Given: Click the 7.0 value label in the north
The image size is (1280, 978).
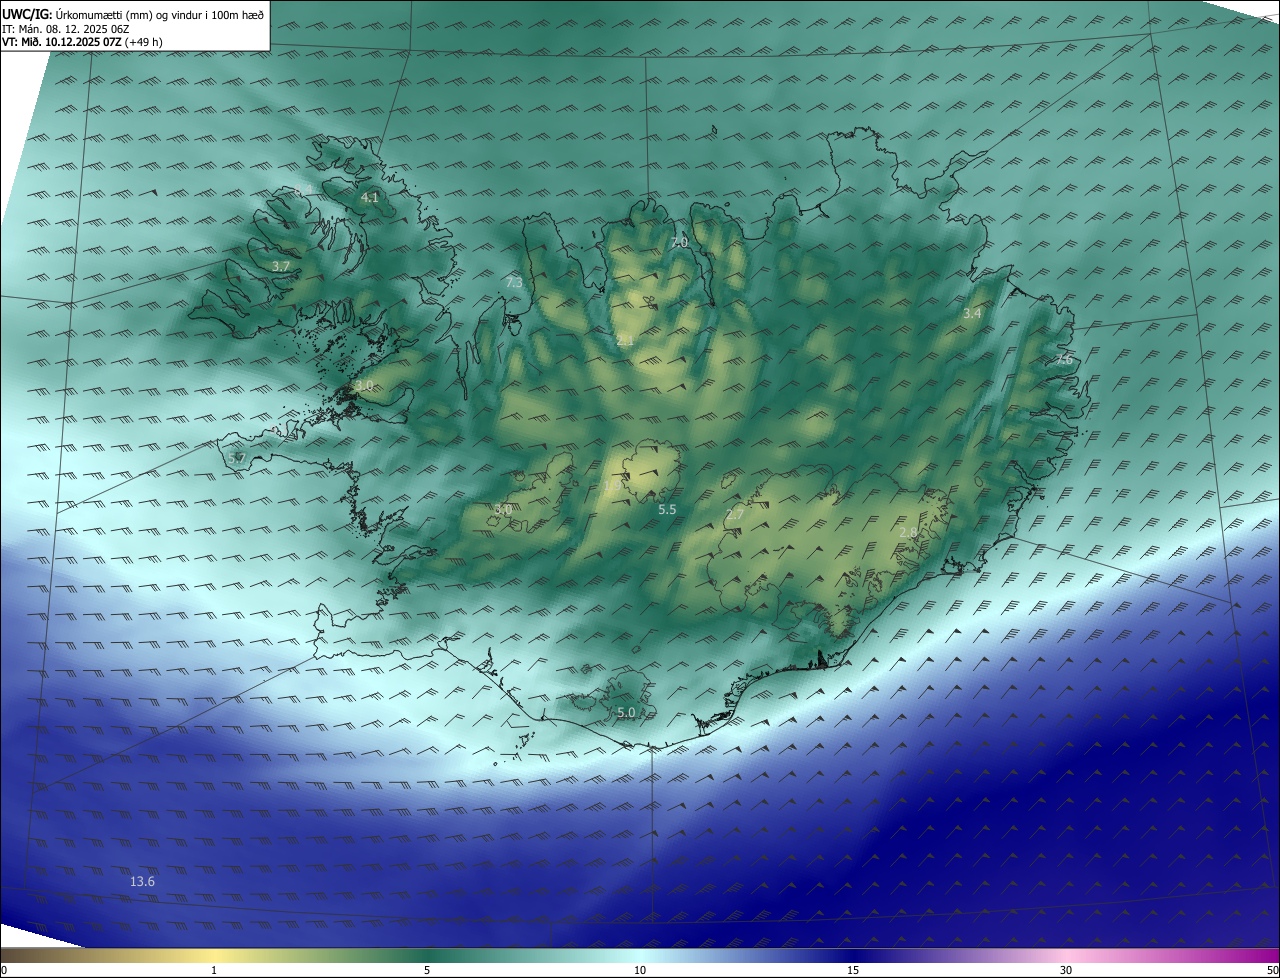Looking at the screenshot, I should point(680,242).
